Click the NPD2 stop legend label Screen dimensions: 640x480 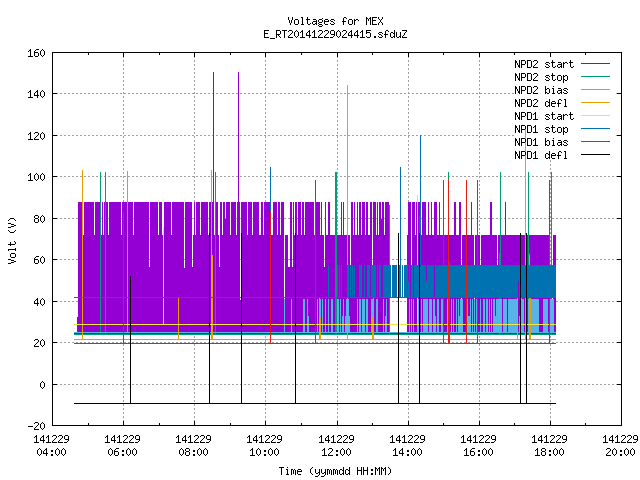point(541,77)
